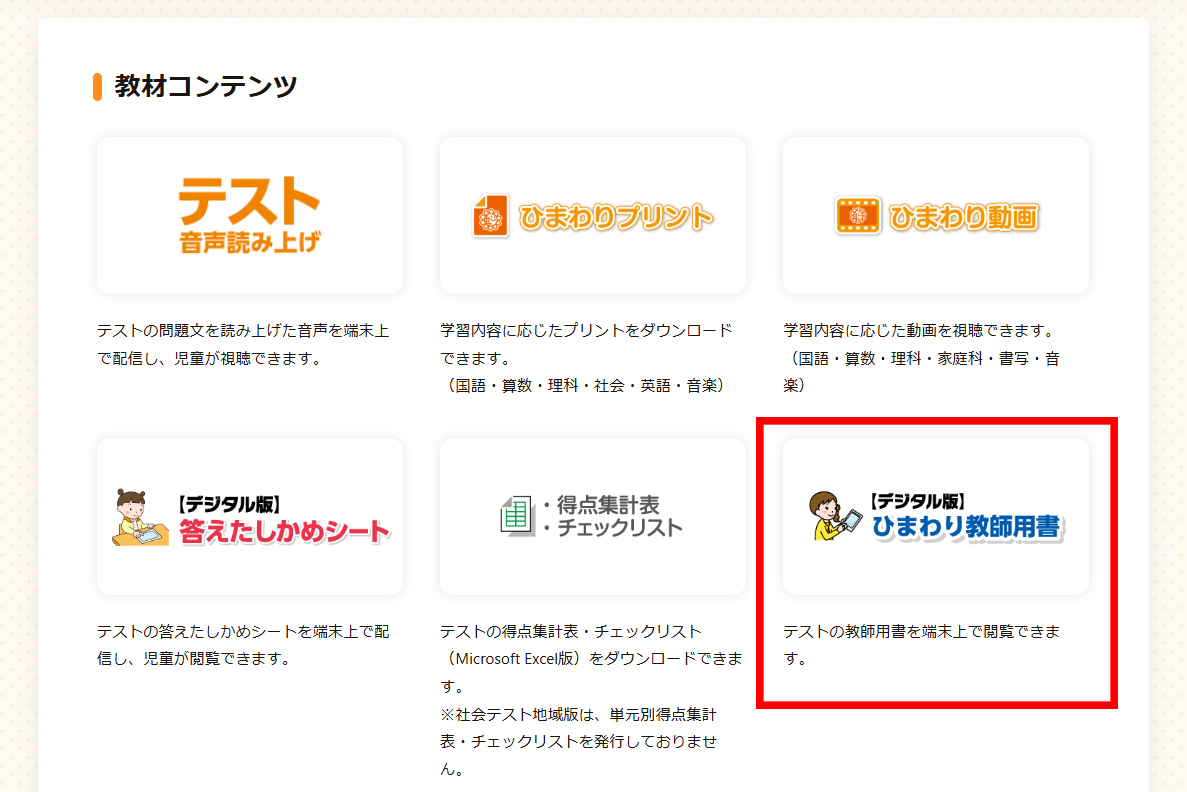The height and width of the screenshot is (792, 1187).
Task: Open the テスト音声読み上げ content card
Action: coord(248,215)
